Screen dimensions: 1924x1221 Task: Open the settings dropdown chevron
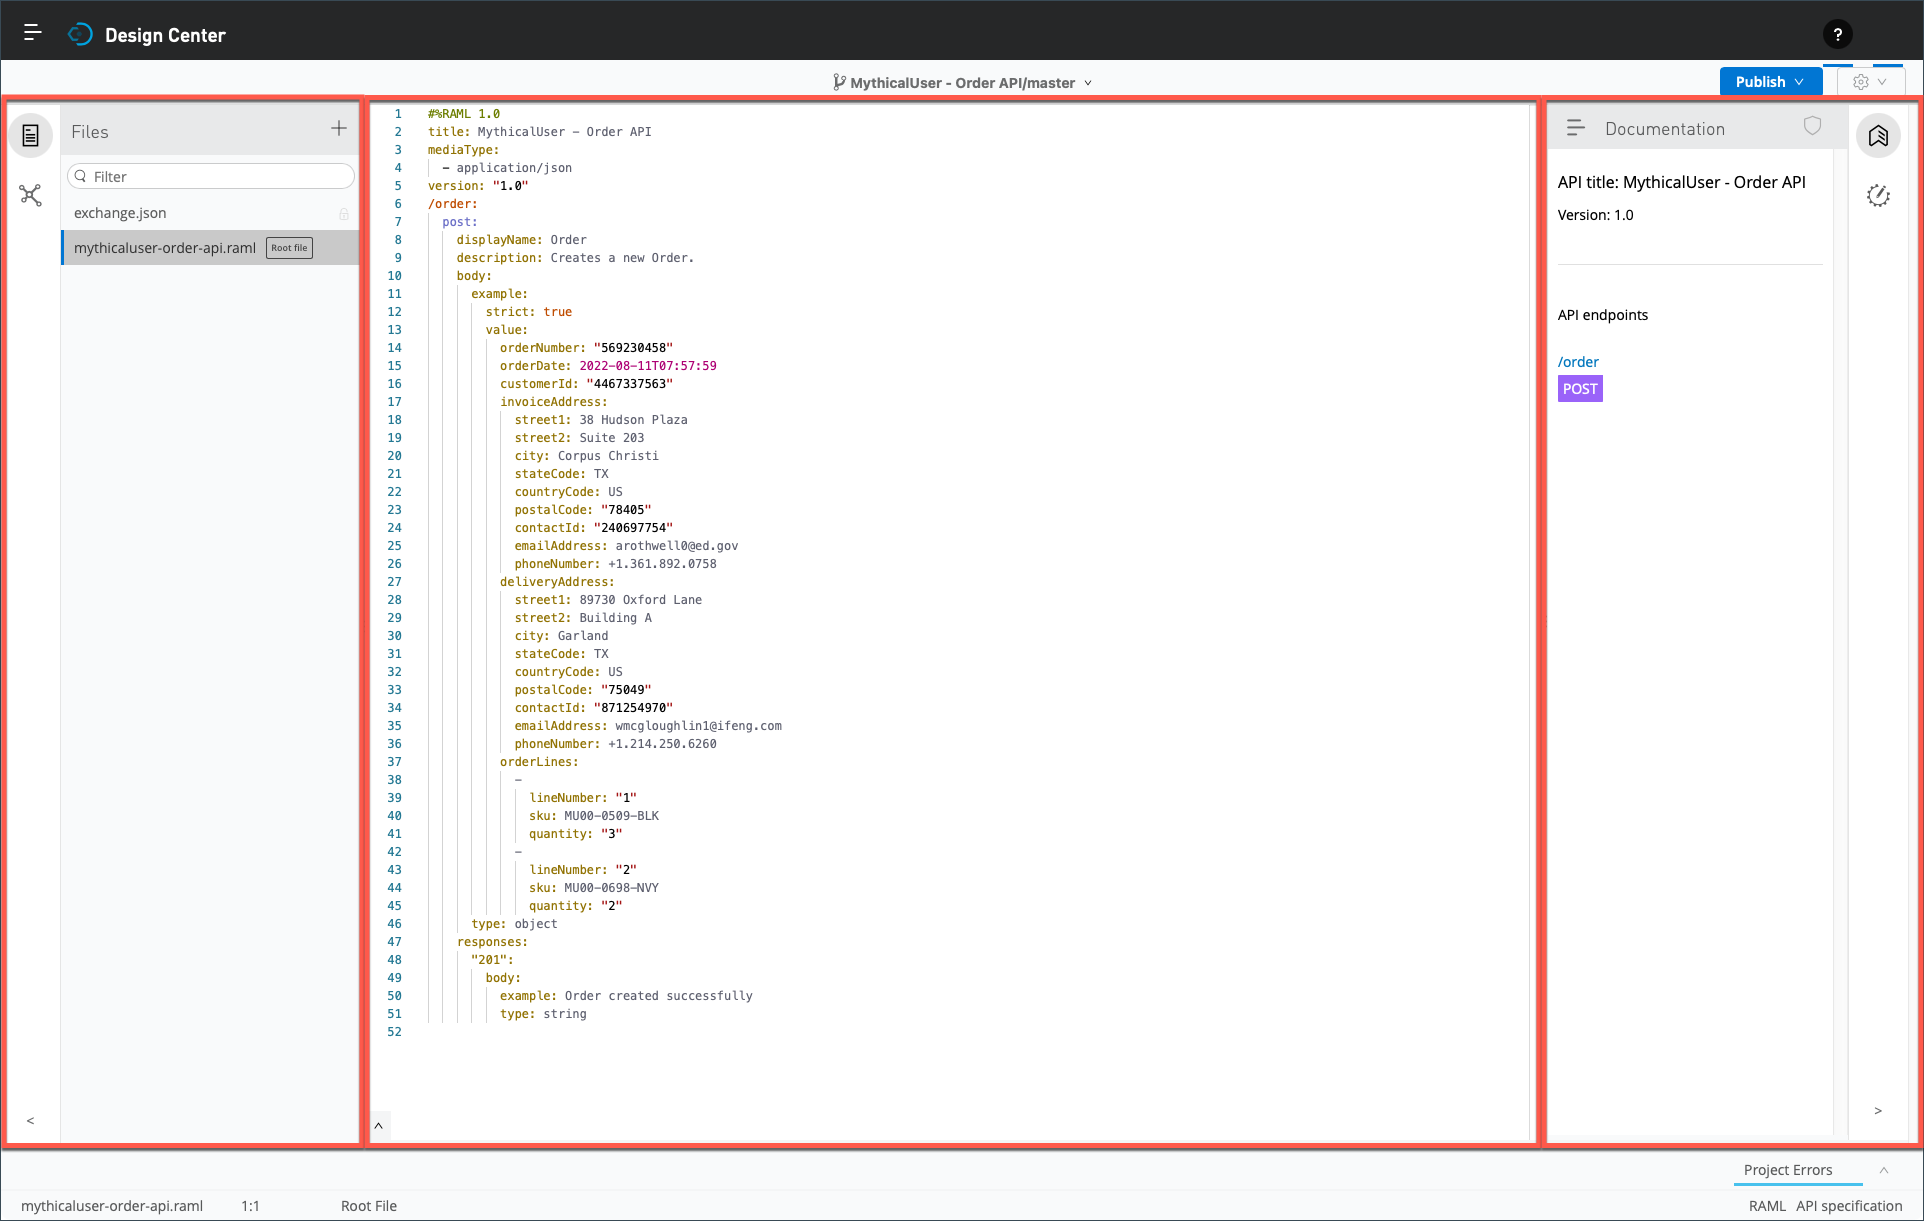point(1883,82)
